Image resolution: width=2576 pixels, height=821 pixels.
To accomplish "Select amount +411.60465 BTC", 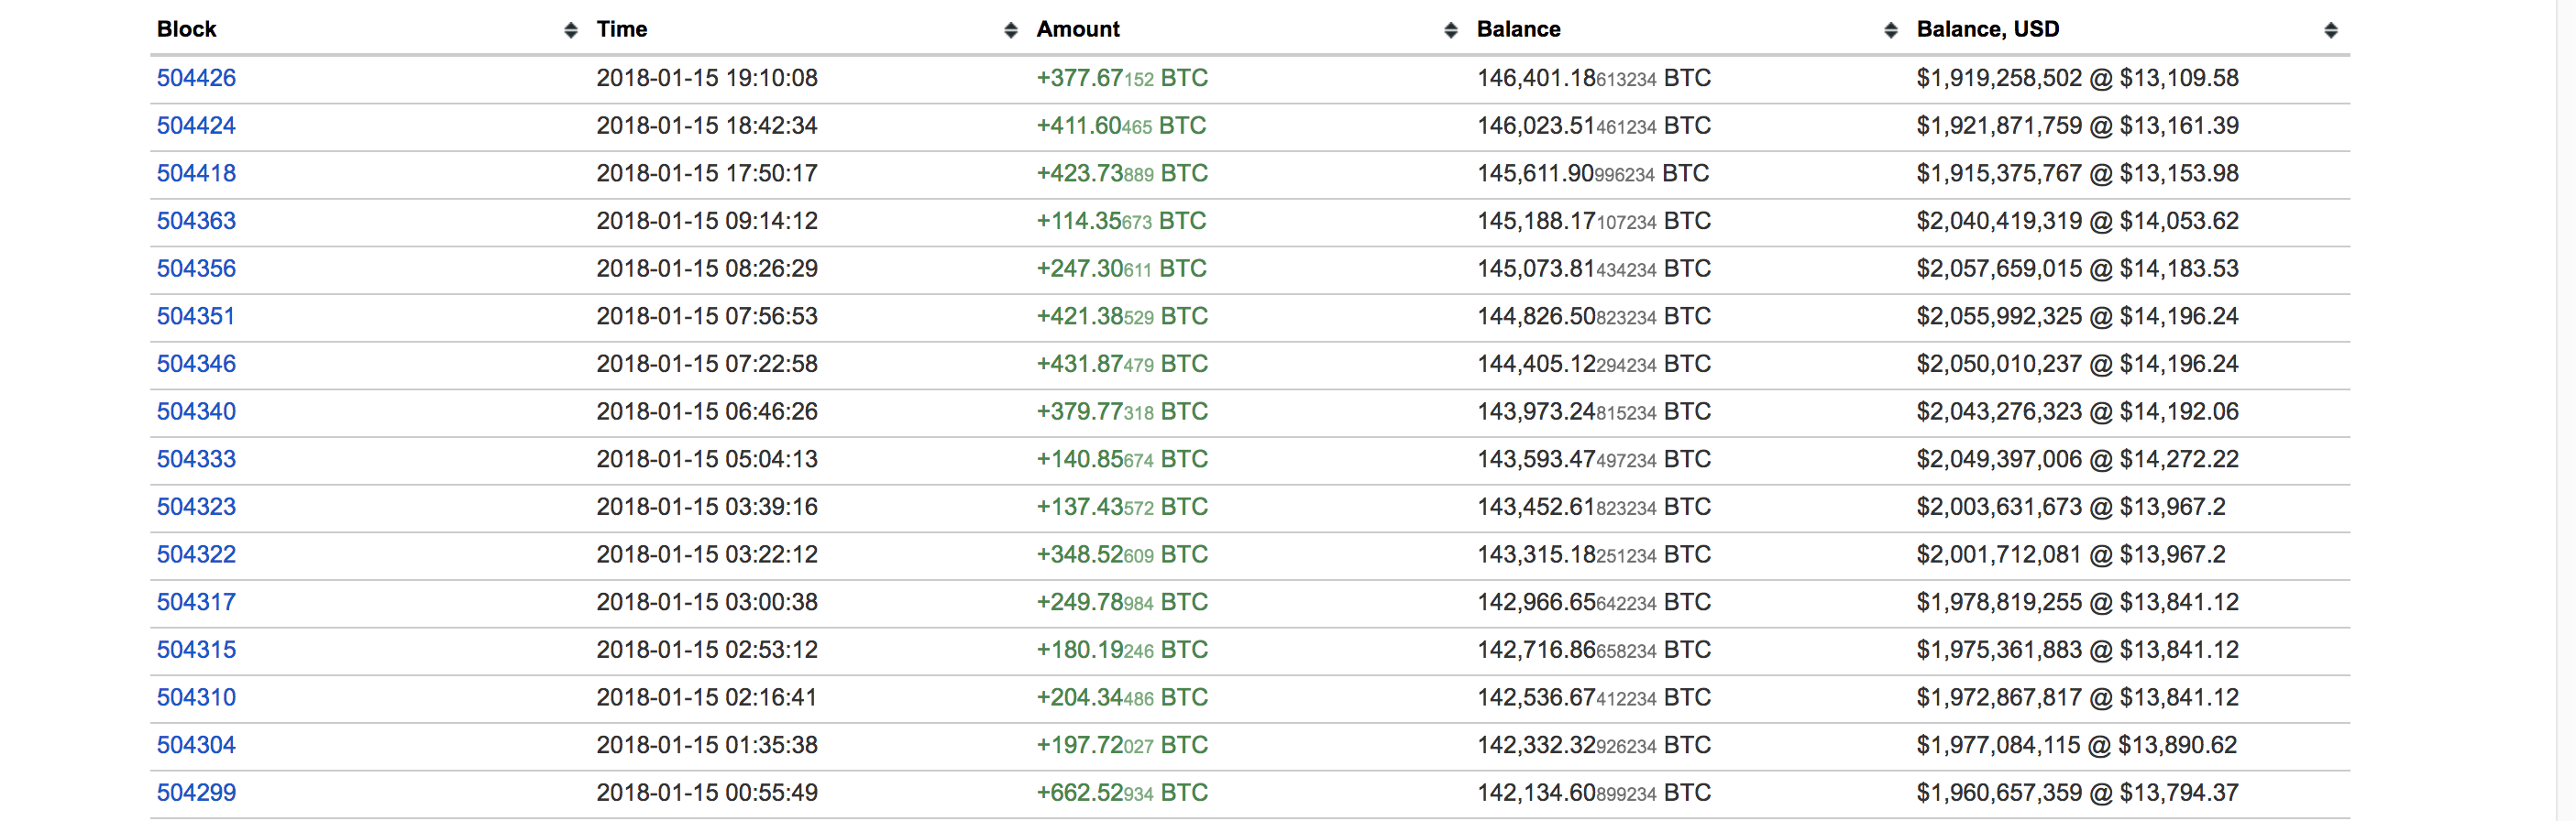I will 1122,126.
